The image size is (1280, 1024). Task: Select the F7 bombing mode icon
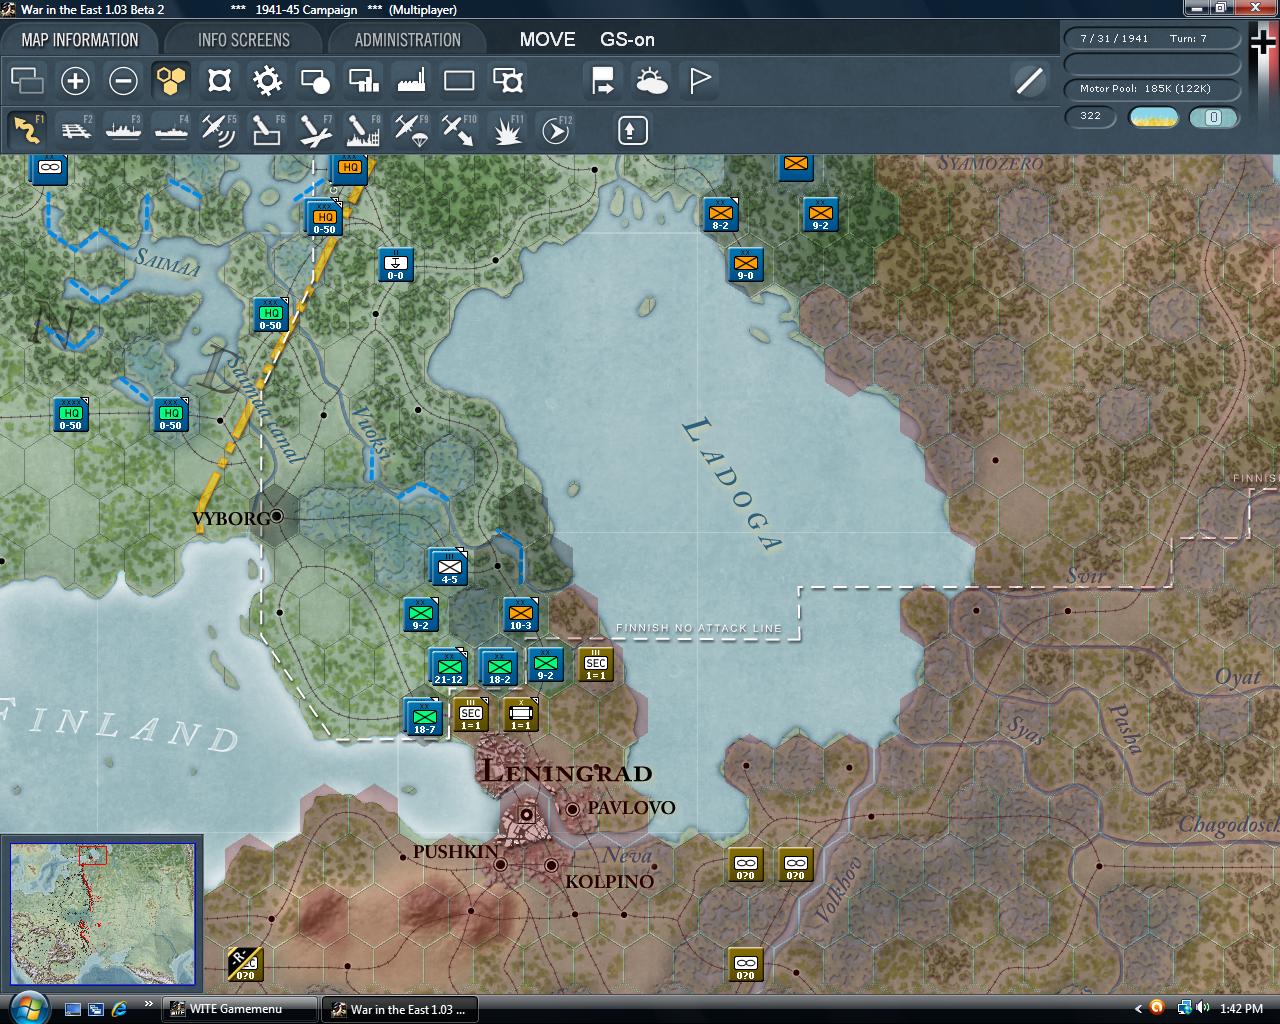point(315,130)
